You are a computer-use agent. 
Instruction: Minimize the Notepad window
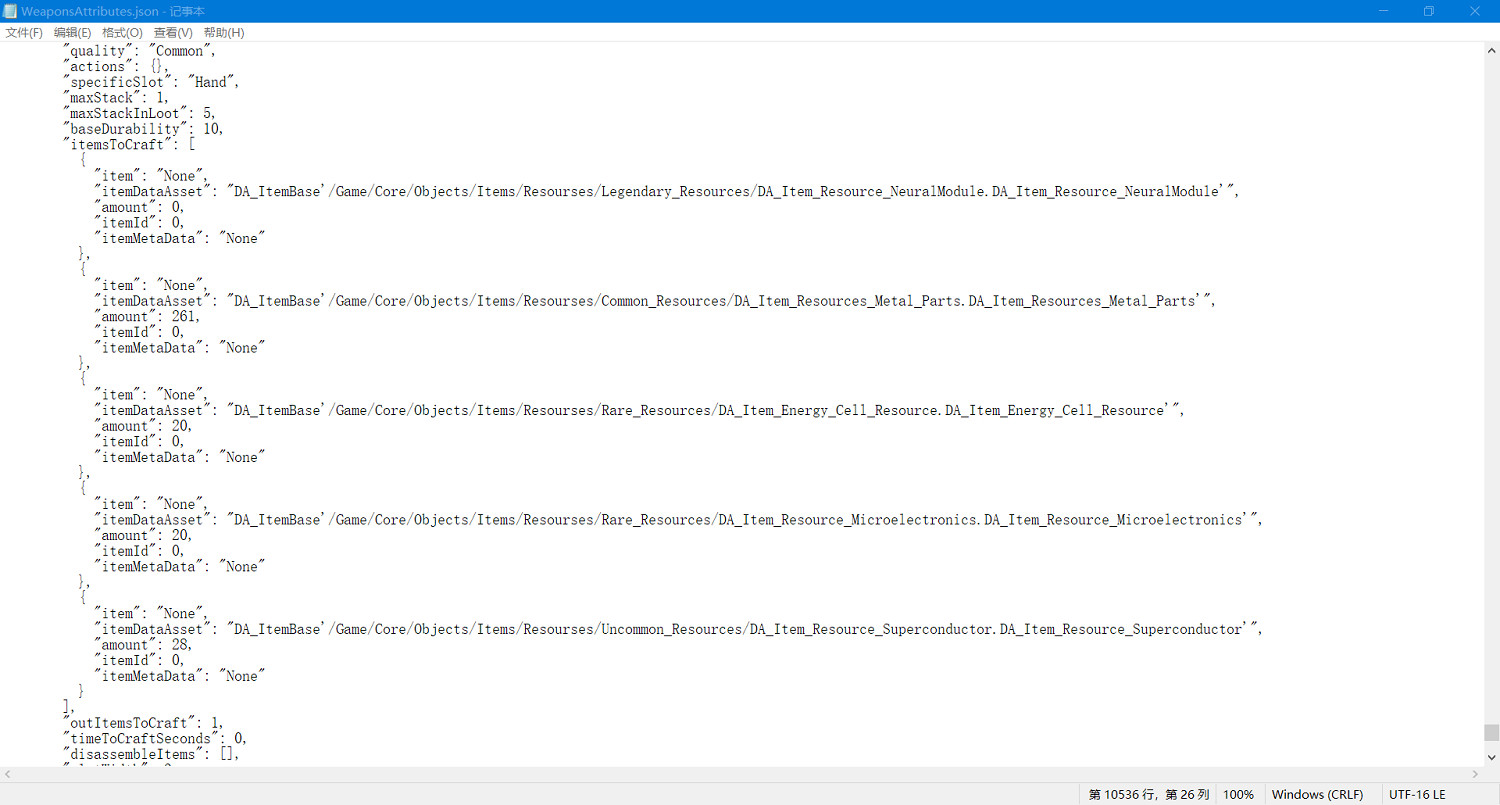pos(1384,11)
